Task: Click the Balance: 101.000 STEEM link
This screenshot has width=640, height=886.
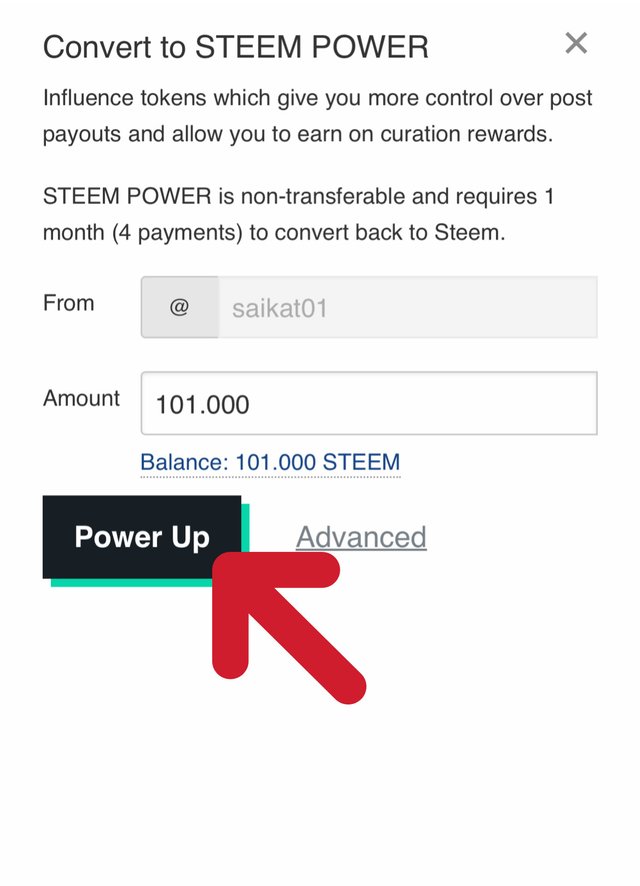Action: pos(270,462)
